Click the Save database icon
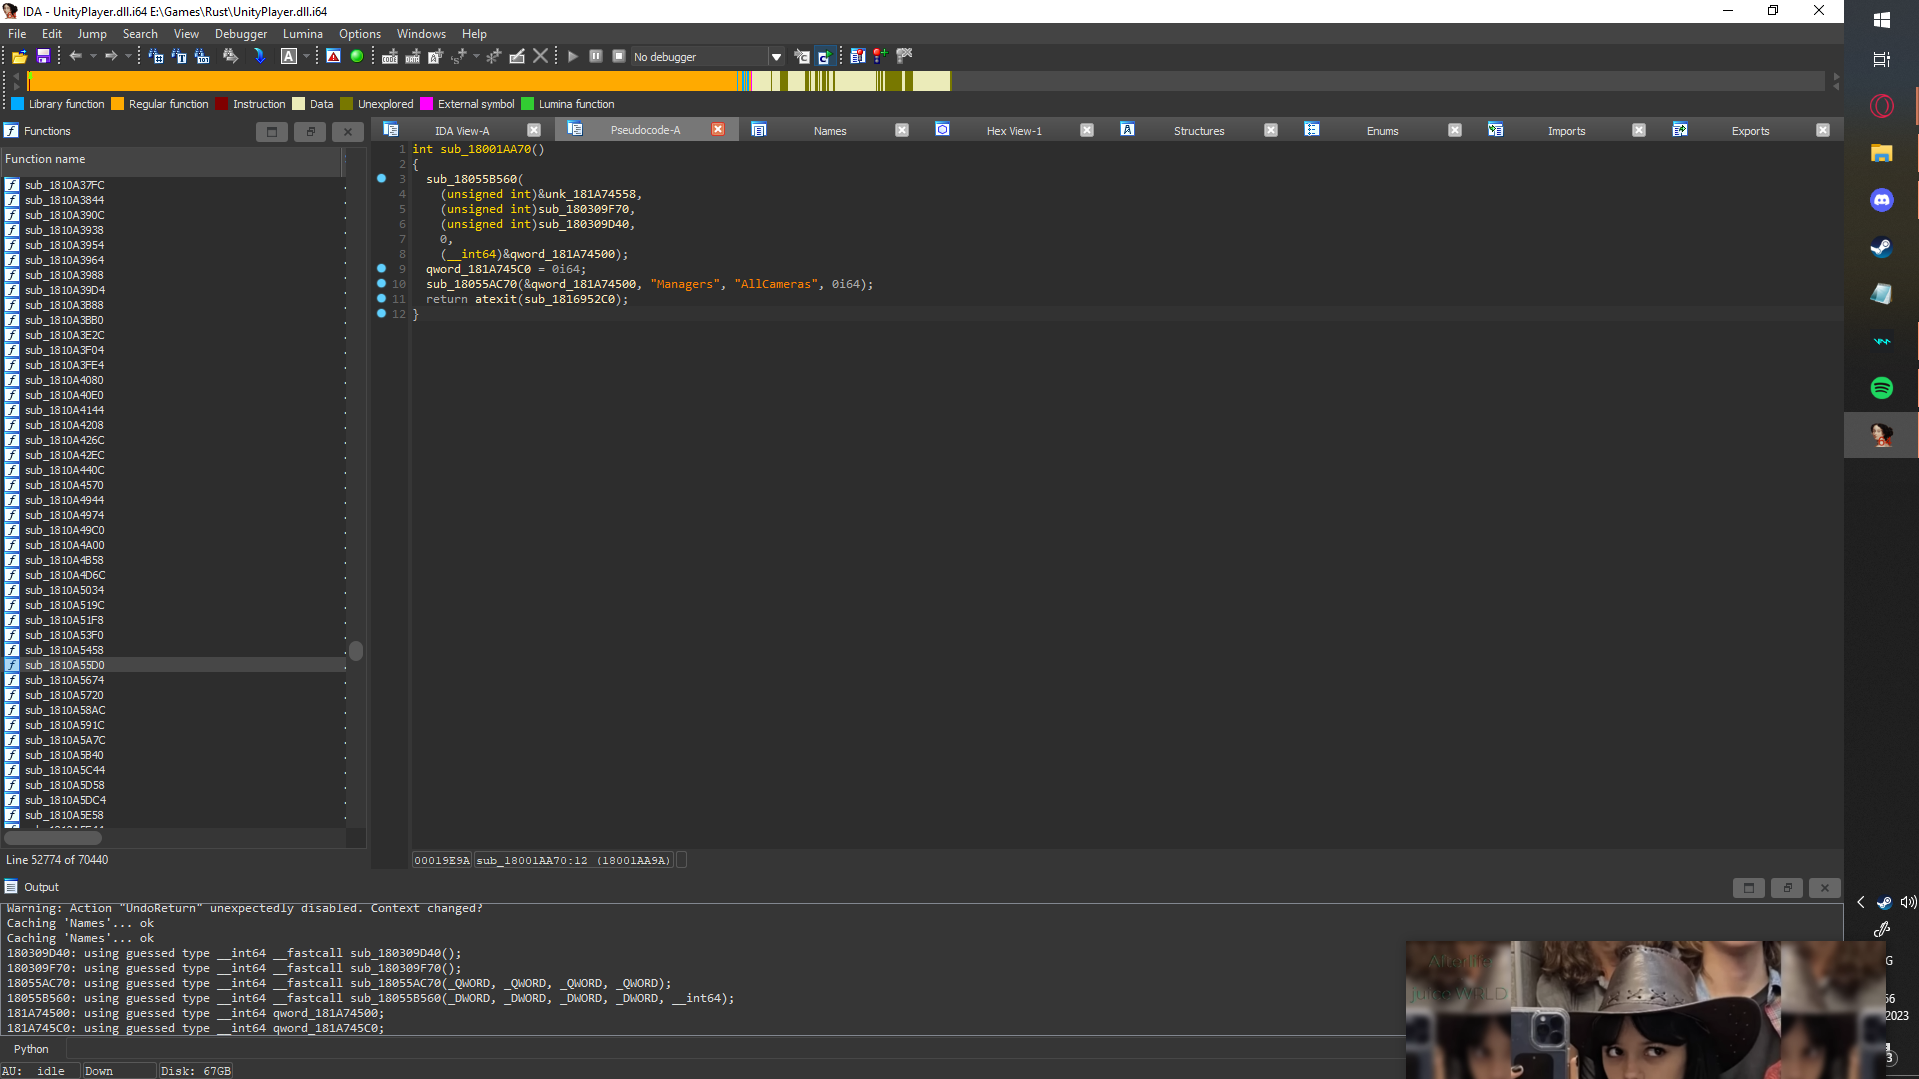This screenshot has width=1919, height=1079. (x=43, y=56)
